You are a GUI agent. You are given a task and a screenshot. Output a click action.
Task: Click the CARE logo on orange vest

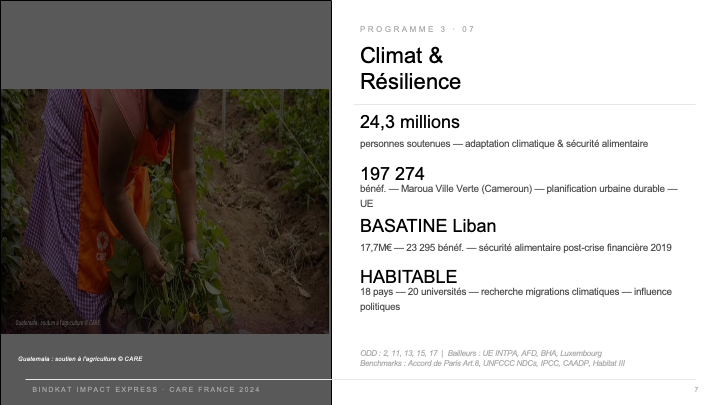tap(102, 247)
